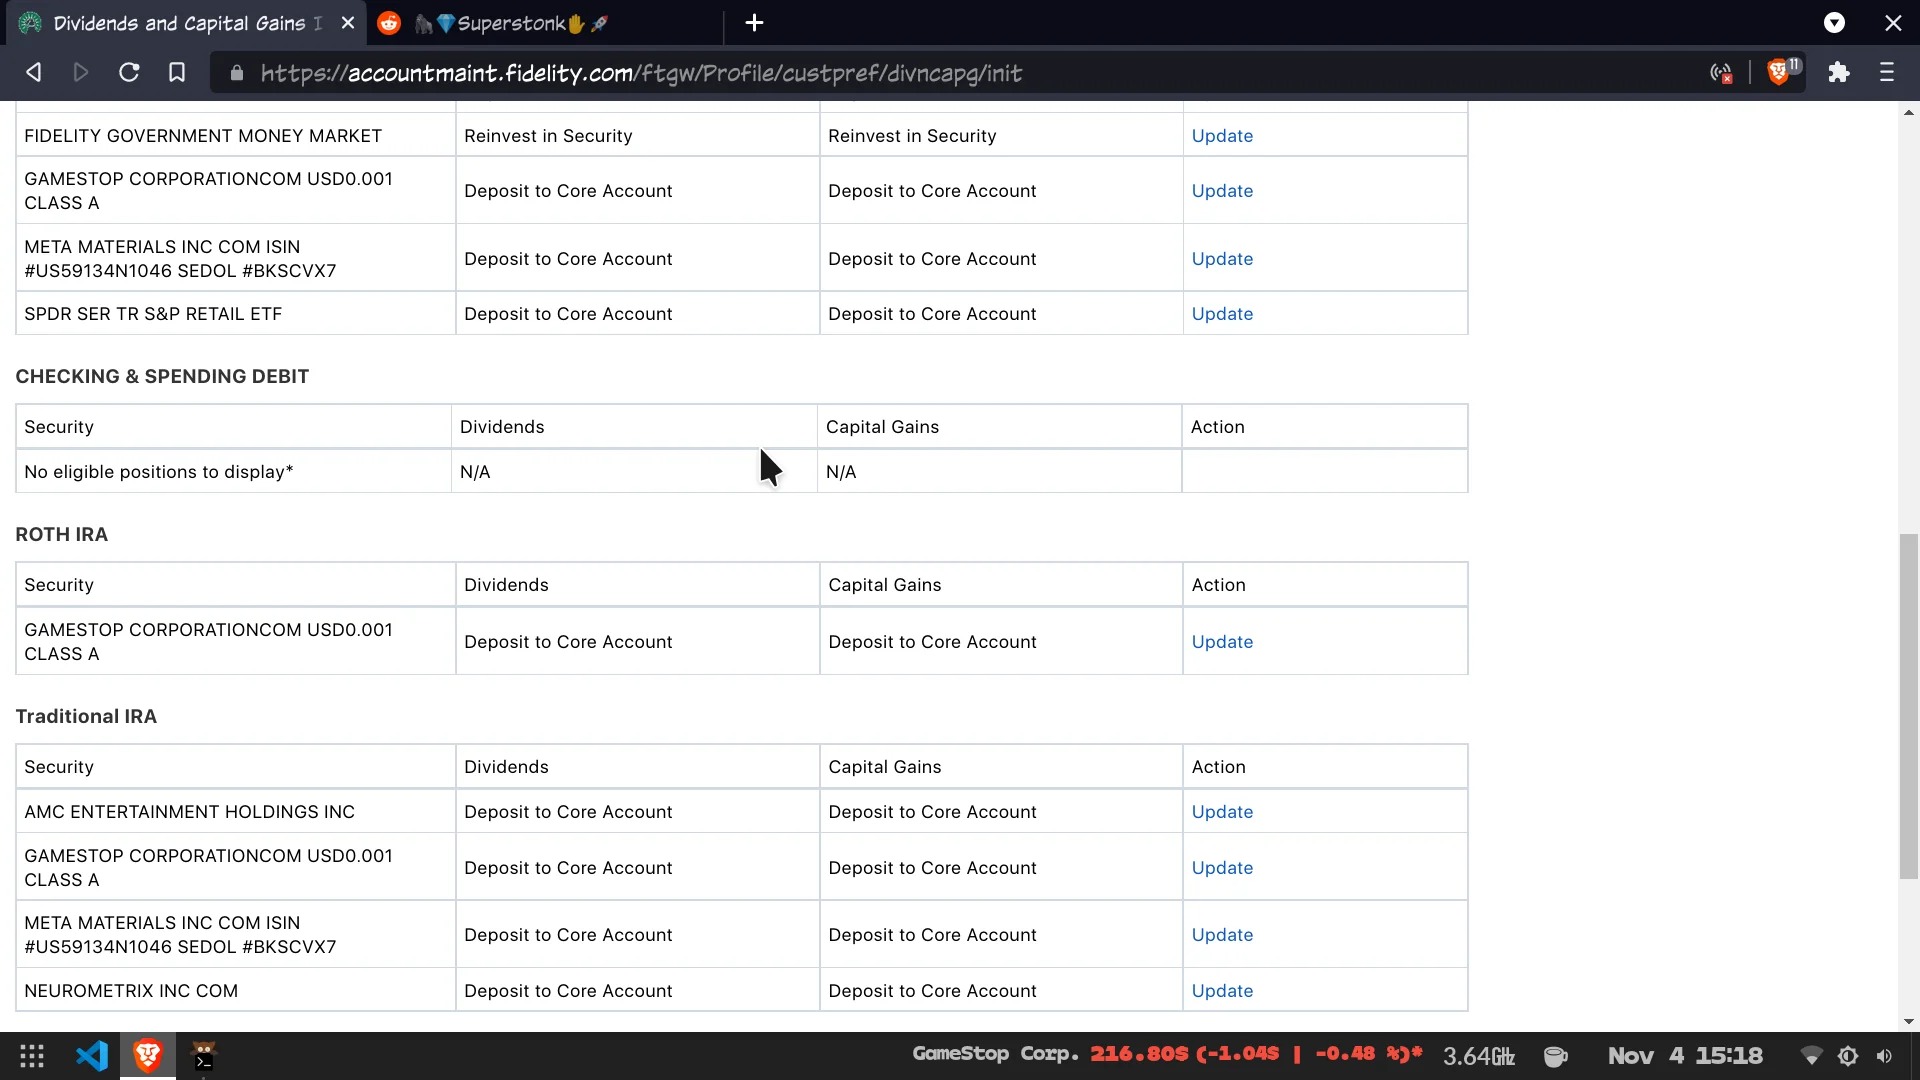Click the browser back navigation arrow
This screenshot has width=1920, height=1080.
[x=34, y=72]
